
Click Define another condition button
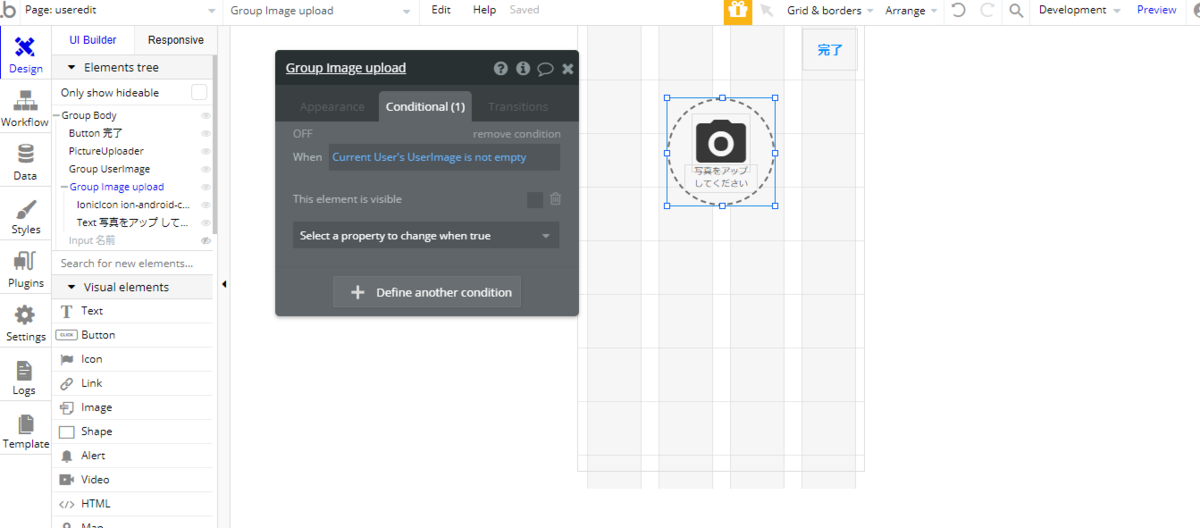point(427,292)
